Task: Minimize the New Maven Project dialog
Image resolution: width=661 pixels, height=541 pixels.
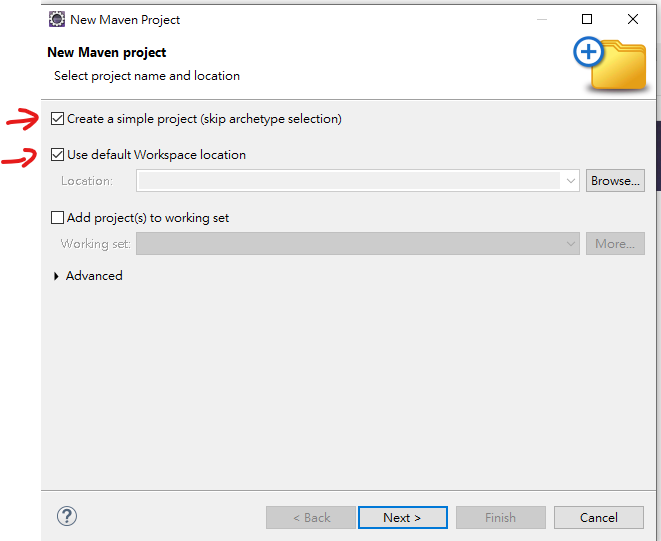Action: [541, 19]
